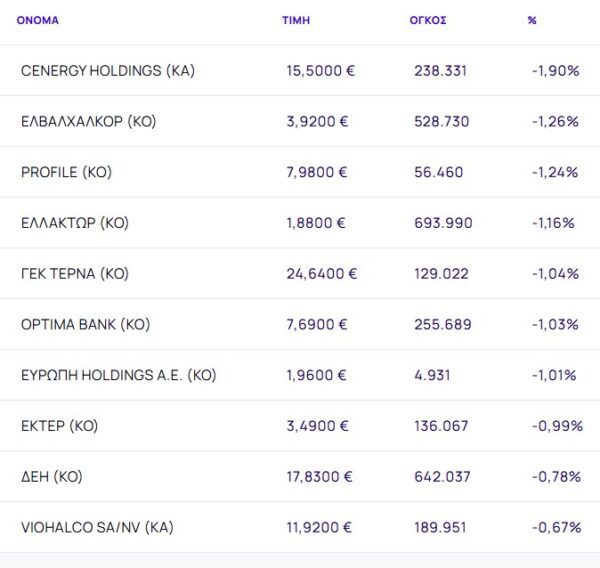Click ΕΛΛΑΚΤΩΡ (ΚΟ) stock name
The width and height of the screenshot is (600, 568).
(x=75, y=223)
